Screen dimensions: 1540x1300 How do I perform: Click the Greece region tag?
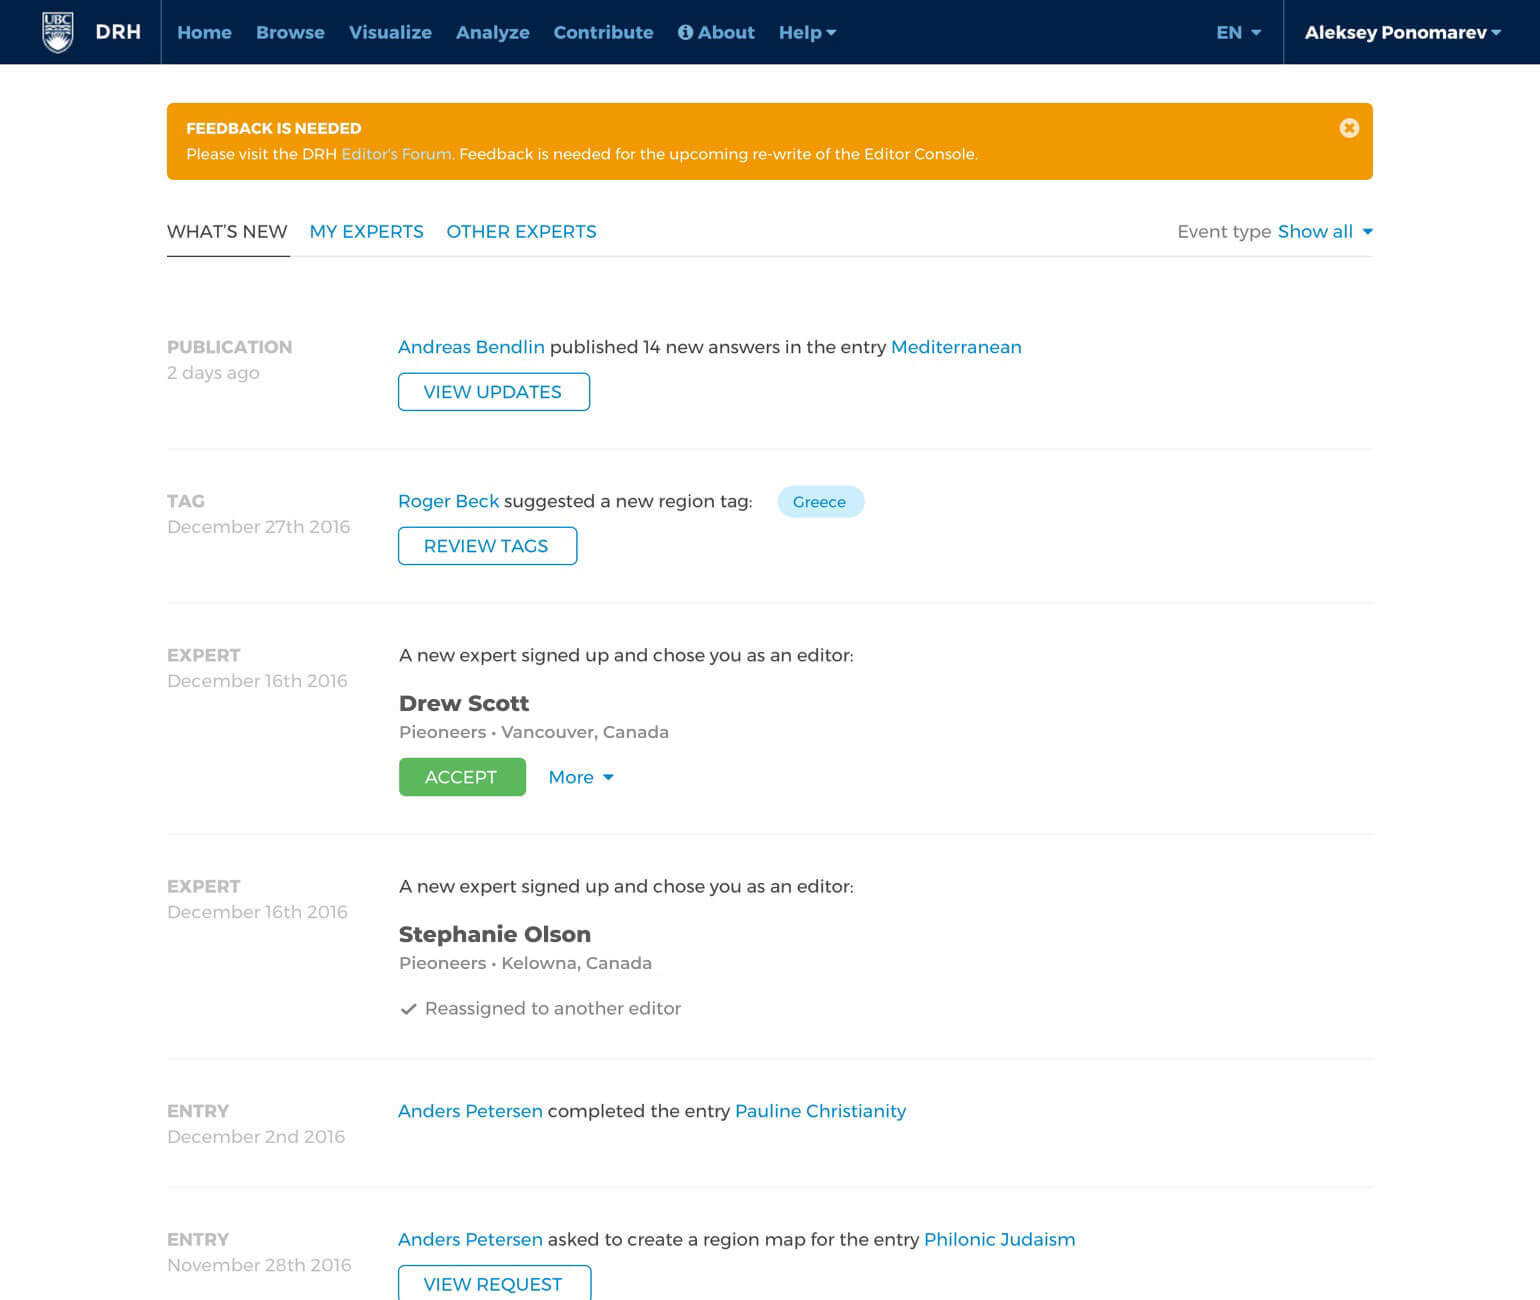pos(819,502)
